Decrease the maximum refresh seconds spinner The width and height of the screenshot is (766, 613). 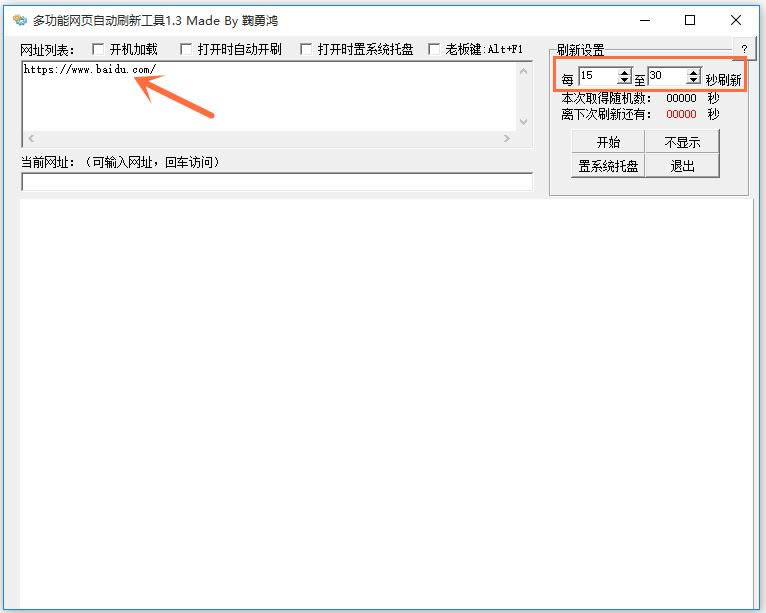pos(693,80)
